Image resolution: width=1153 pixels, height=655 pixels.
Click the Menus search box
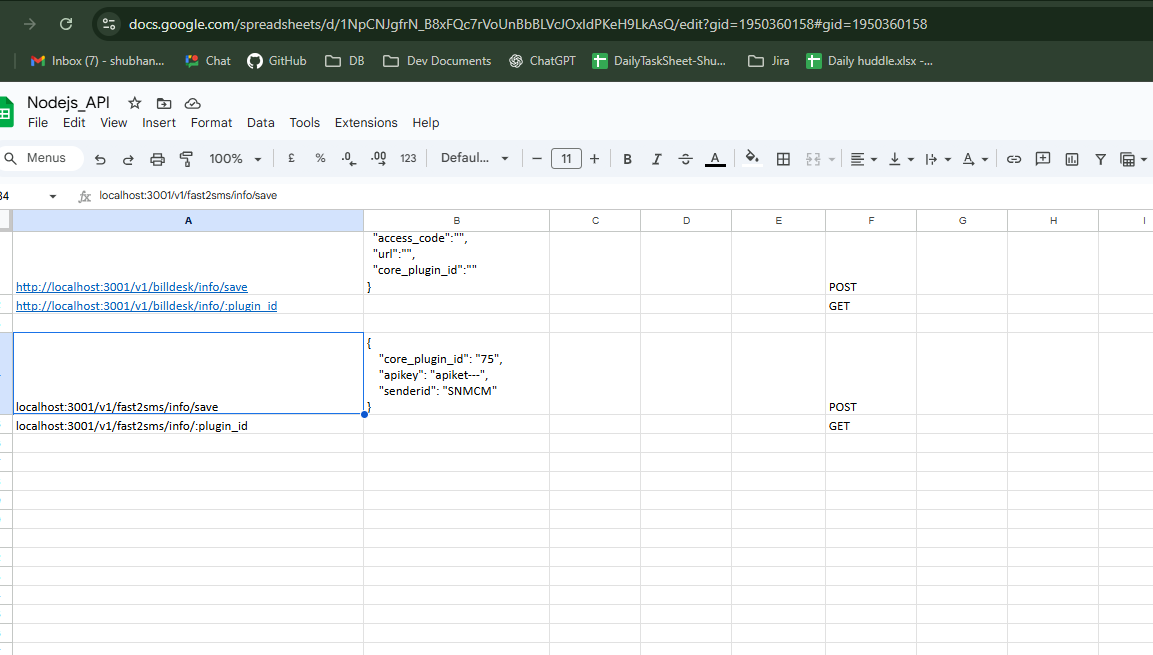(x=40, y=158)
